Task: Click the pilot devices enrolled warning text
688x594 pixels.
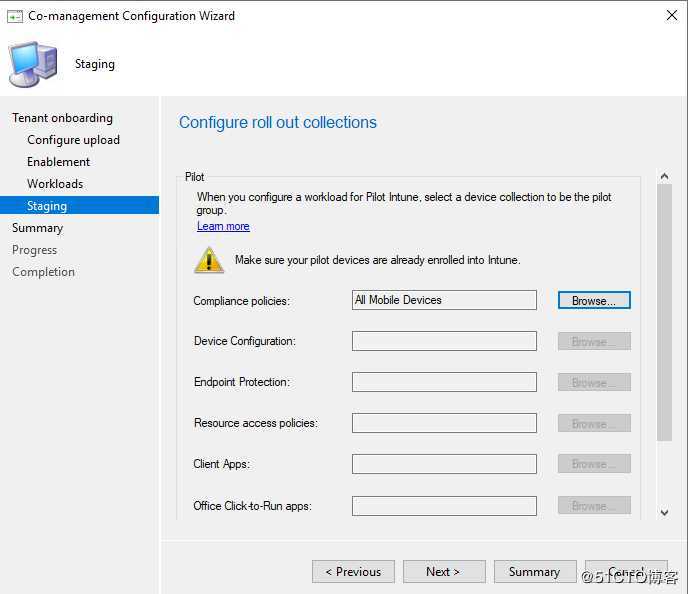Action: 377,260
